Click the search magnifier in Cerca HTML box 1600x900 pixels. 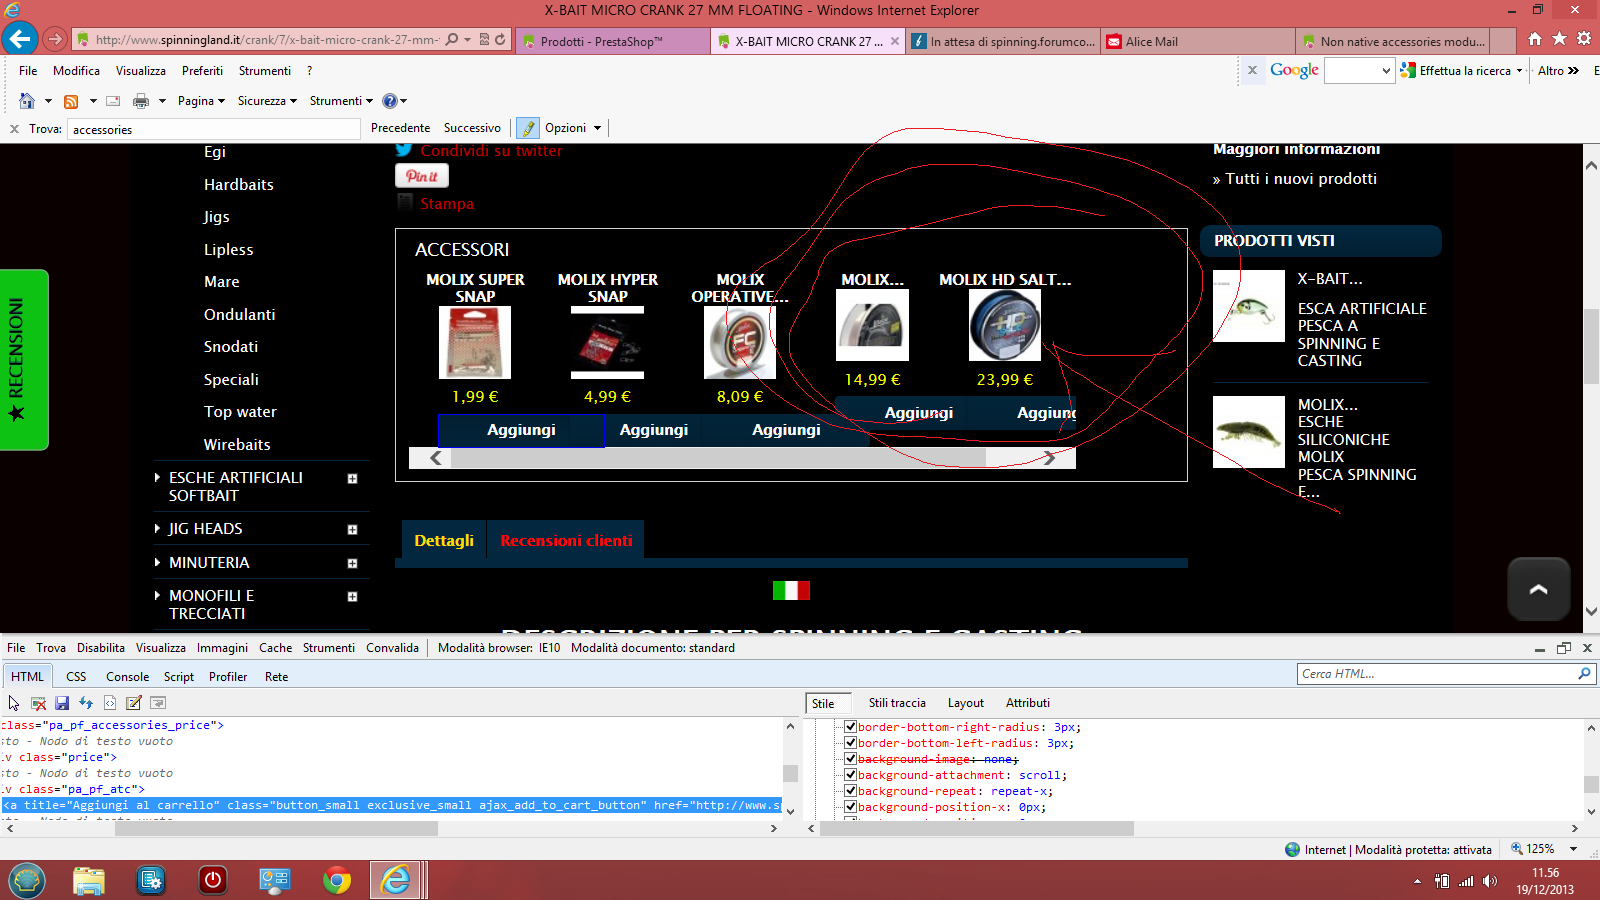pos(1584,674)
